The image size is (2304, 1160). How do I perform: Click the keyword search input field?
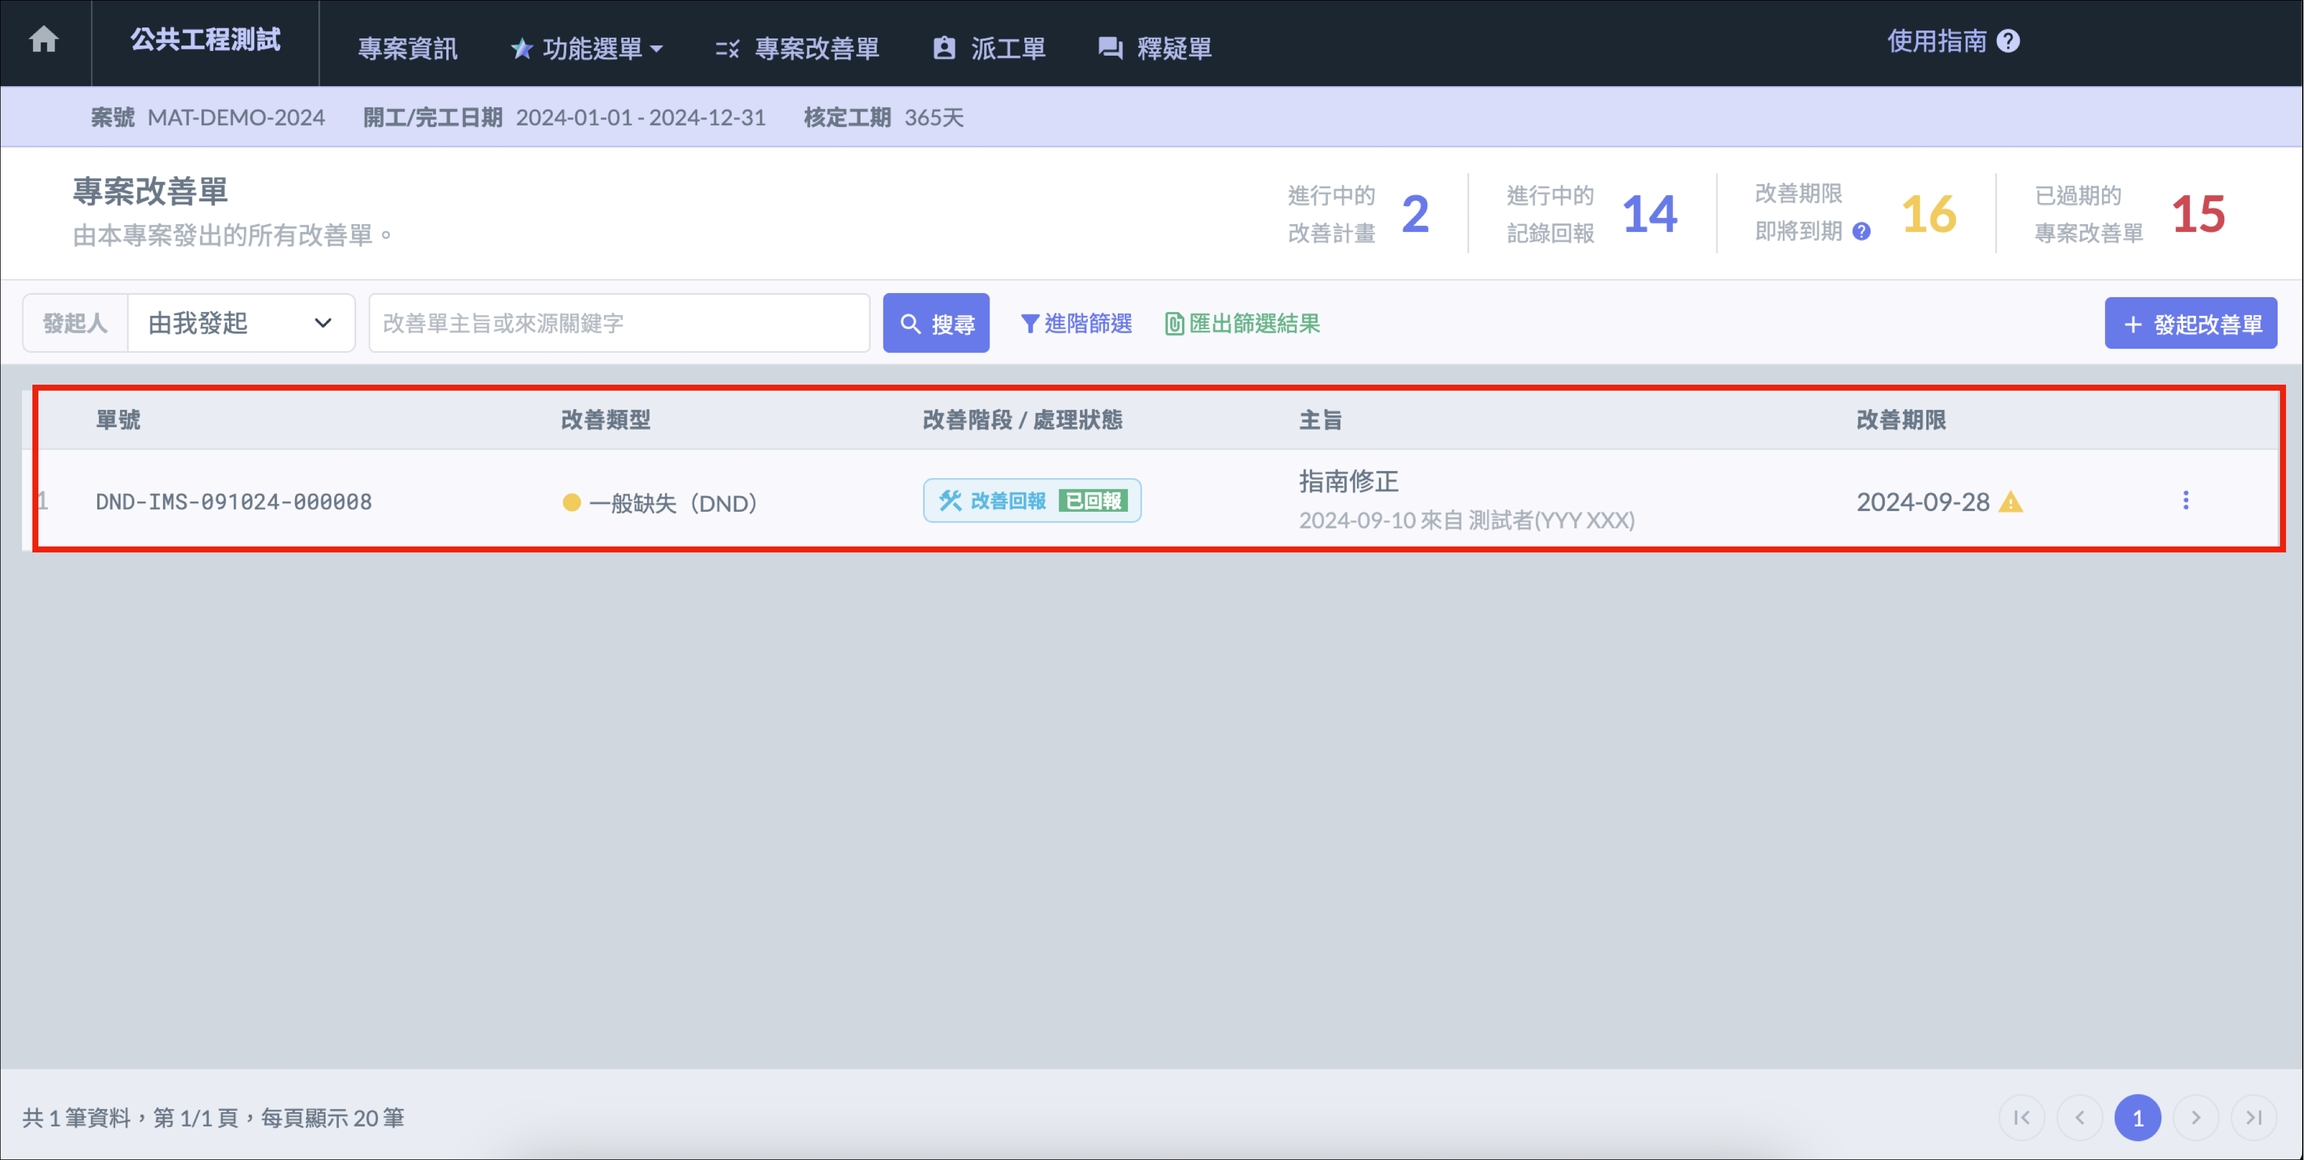619,323
